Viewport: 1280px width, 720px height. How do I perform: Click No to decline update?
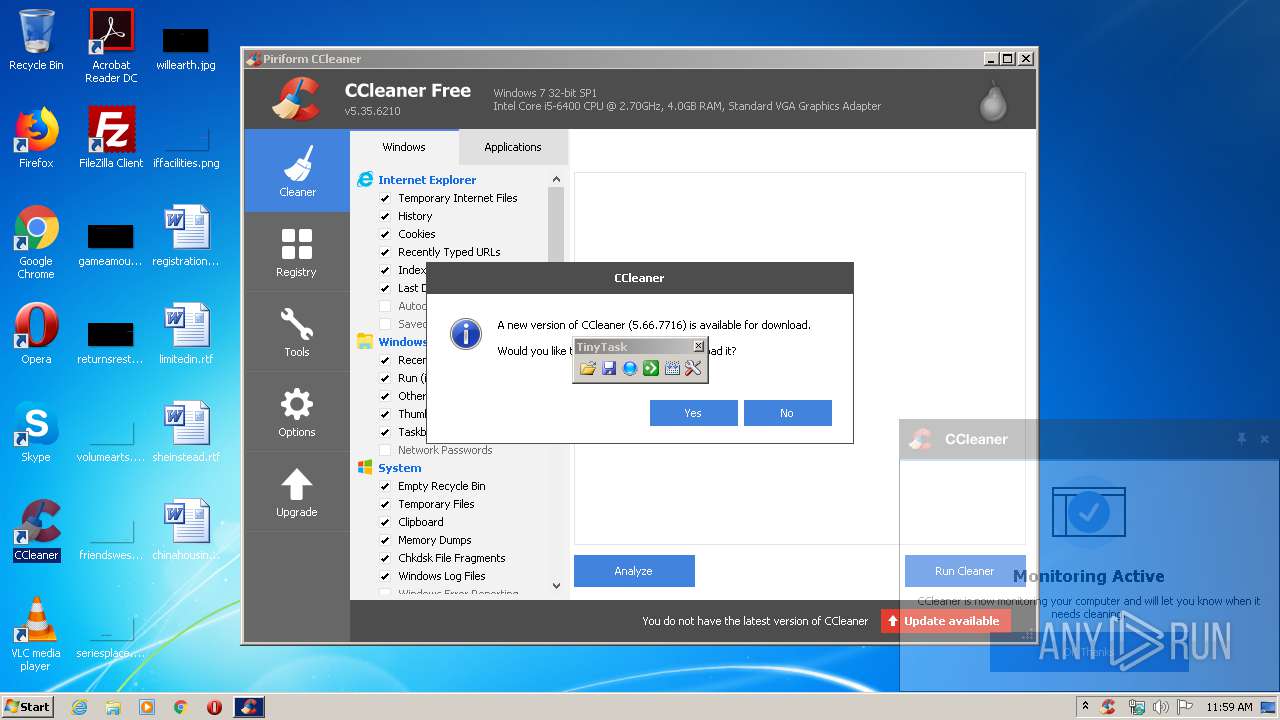pyautogui.click(x=787, y=413)
